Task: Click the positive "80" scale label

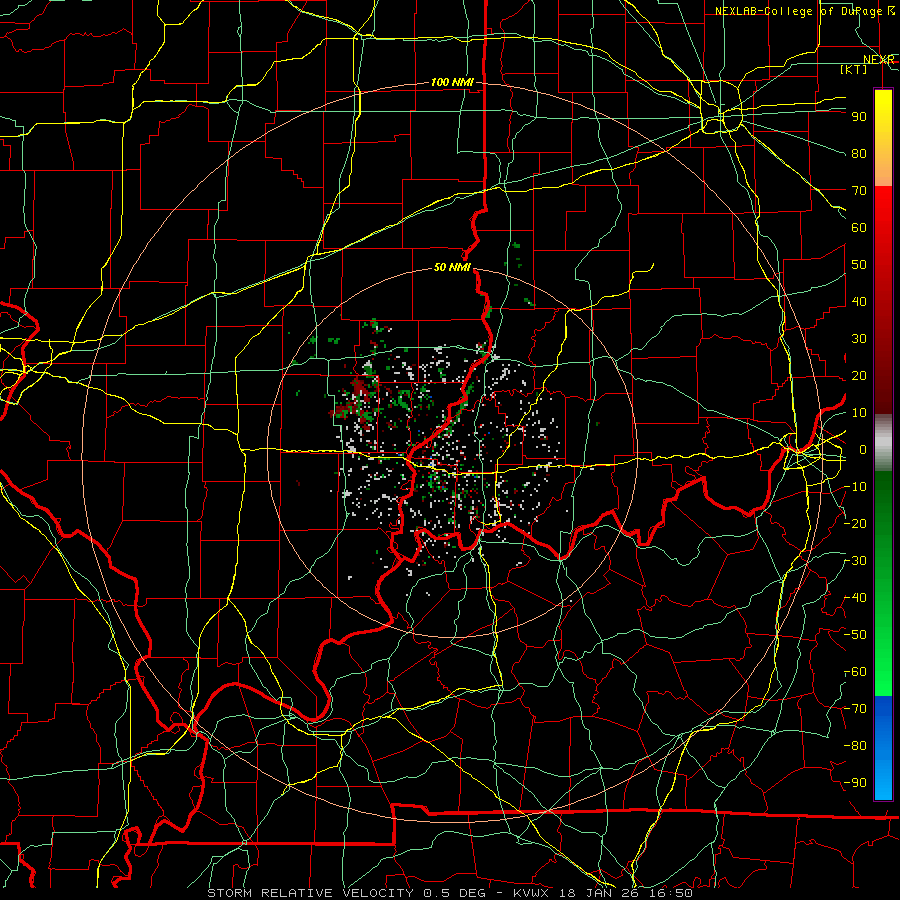Action: point(859,153)
